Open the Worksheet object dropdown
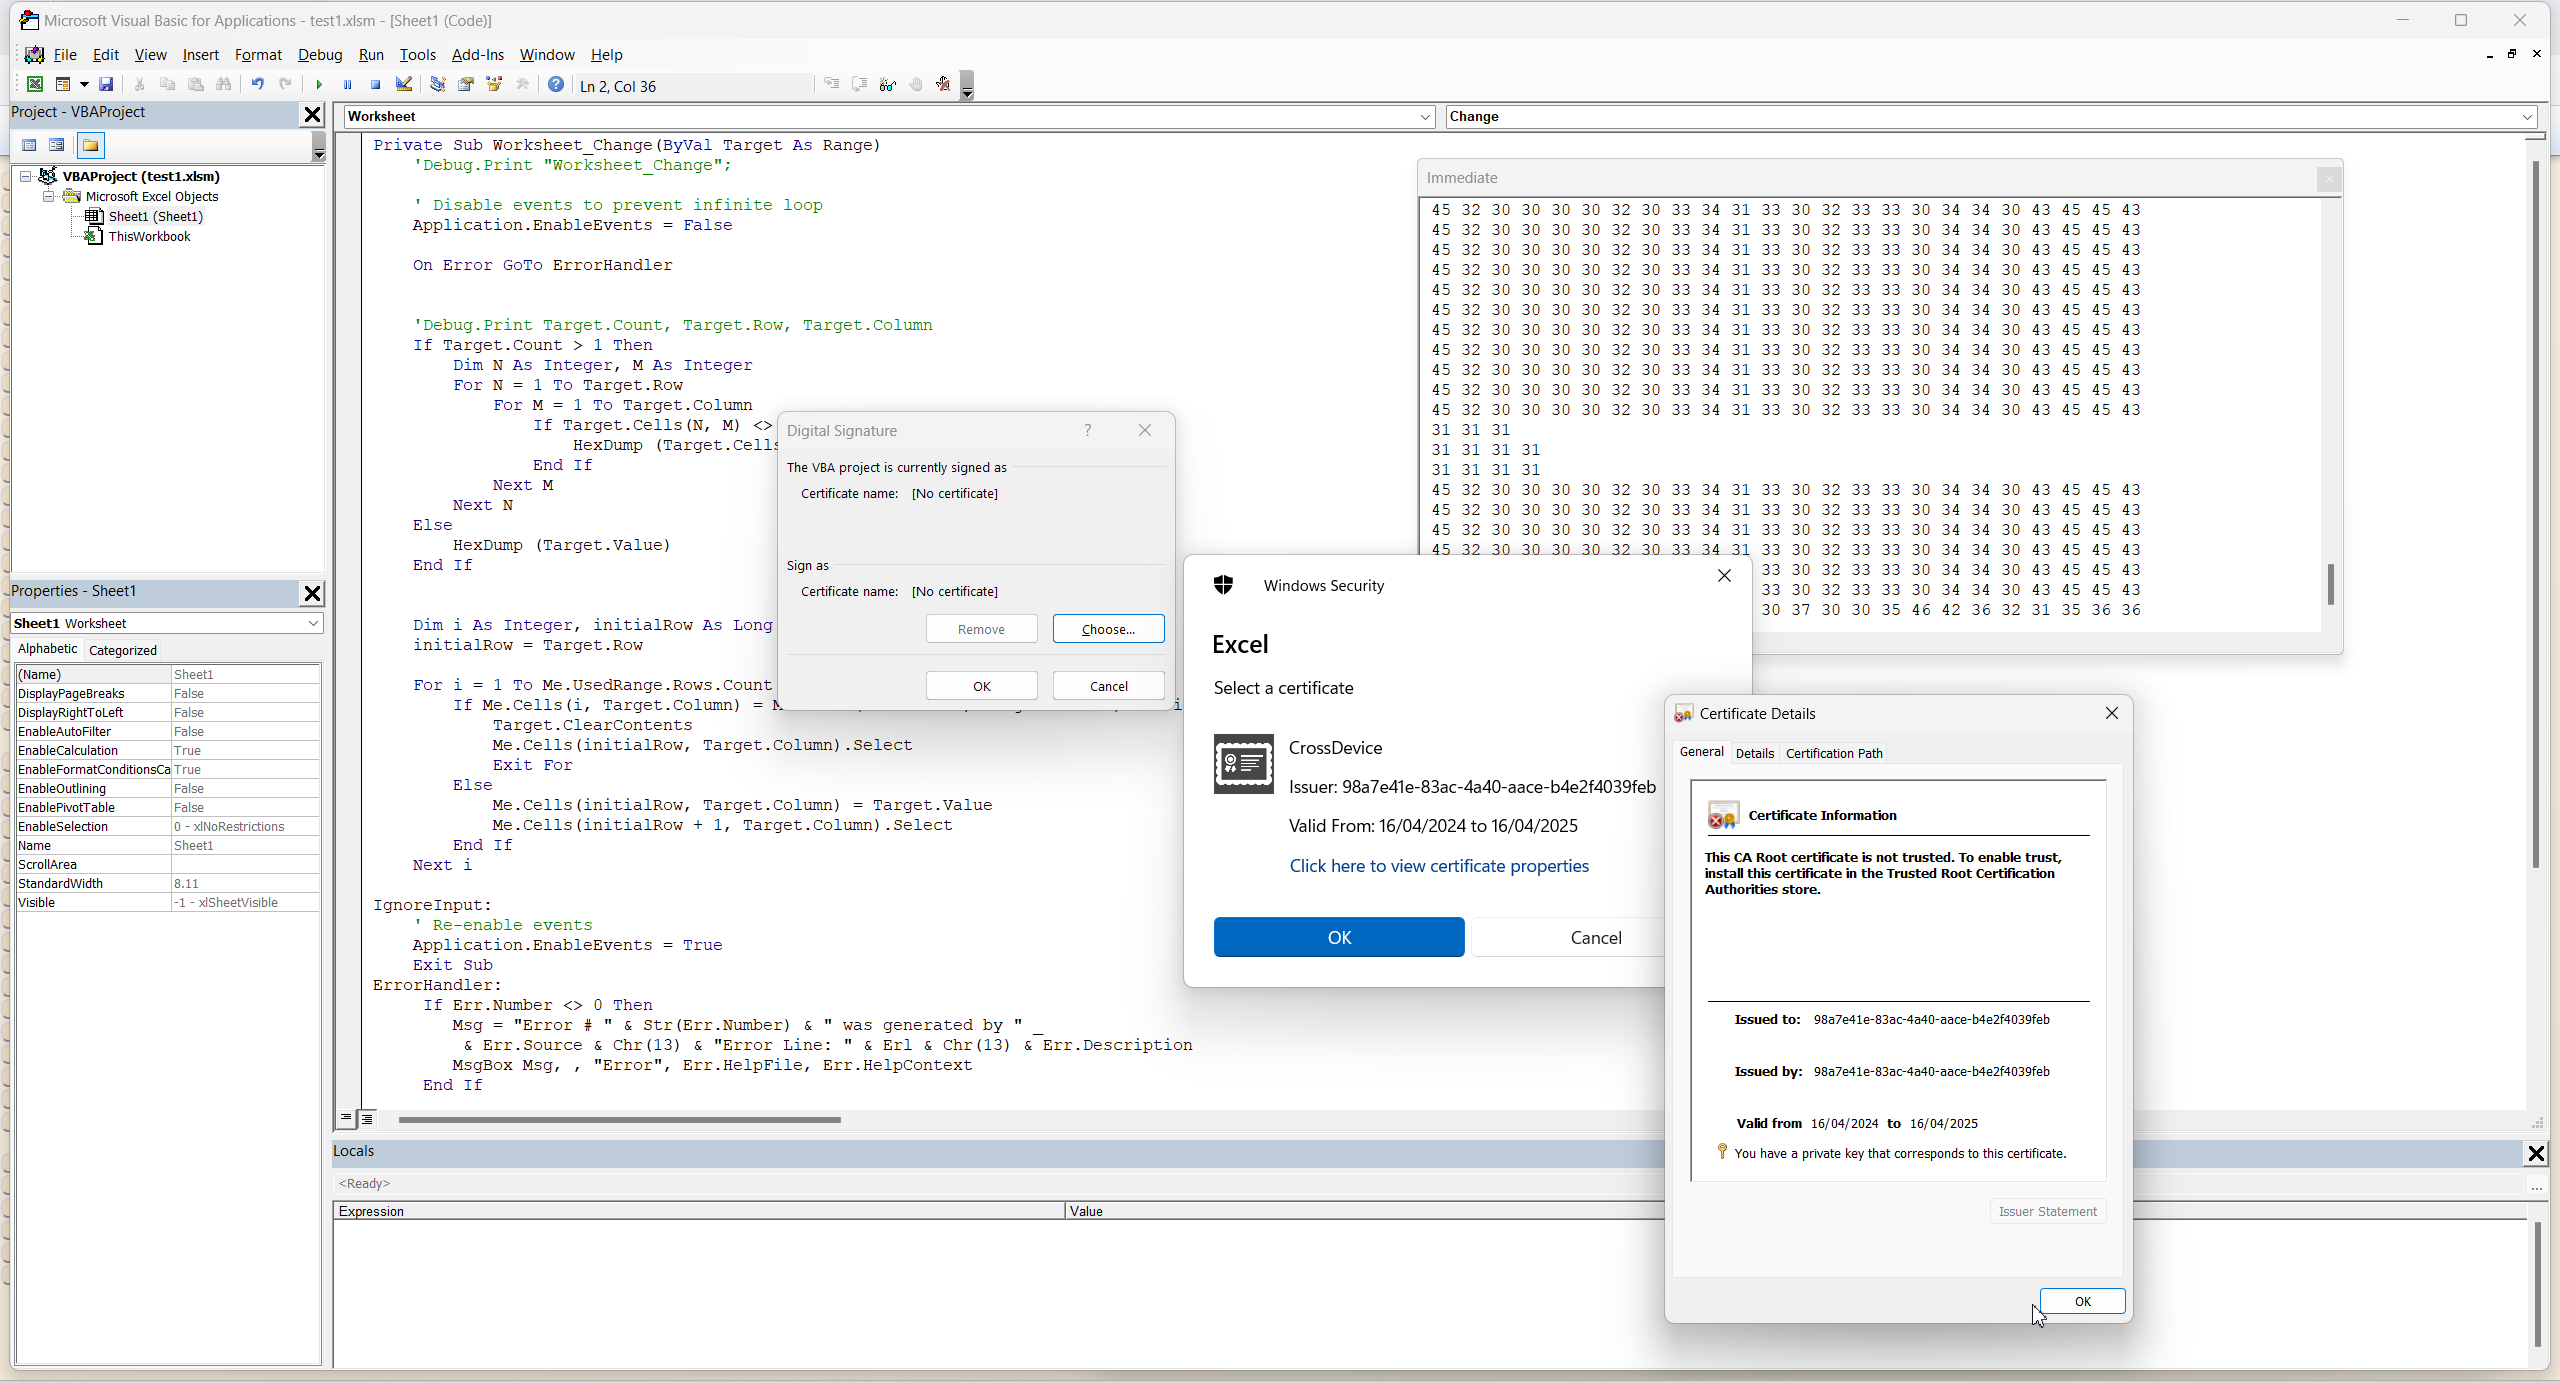The image size is (2560, 1383). click(1425, 117)
